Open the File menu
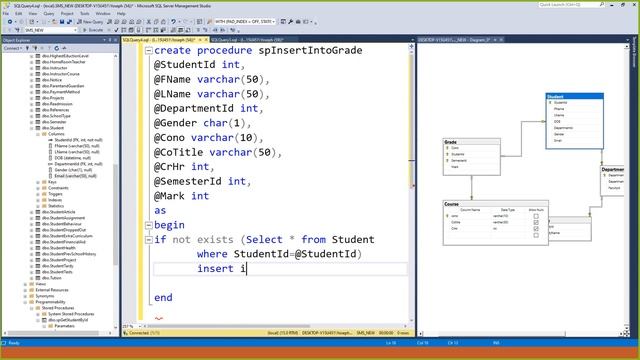The height and width of the screenshot is (360, 640). [6, 13]
